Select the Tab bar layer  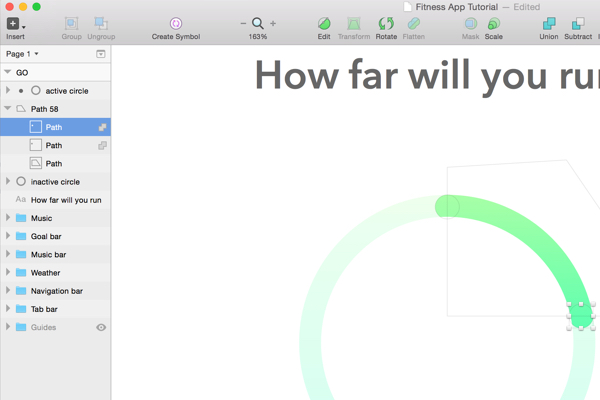[55, 309]
